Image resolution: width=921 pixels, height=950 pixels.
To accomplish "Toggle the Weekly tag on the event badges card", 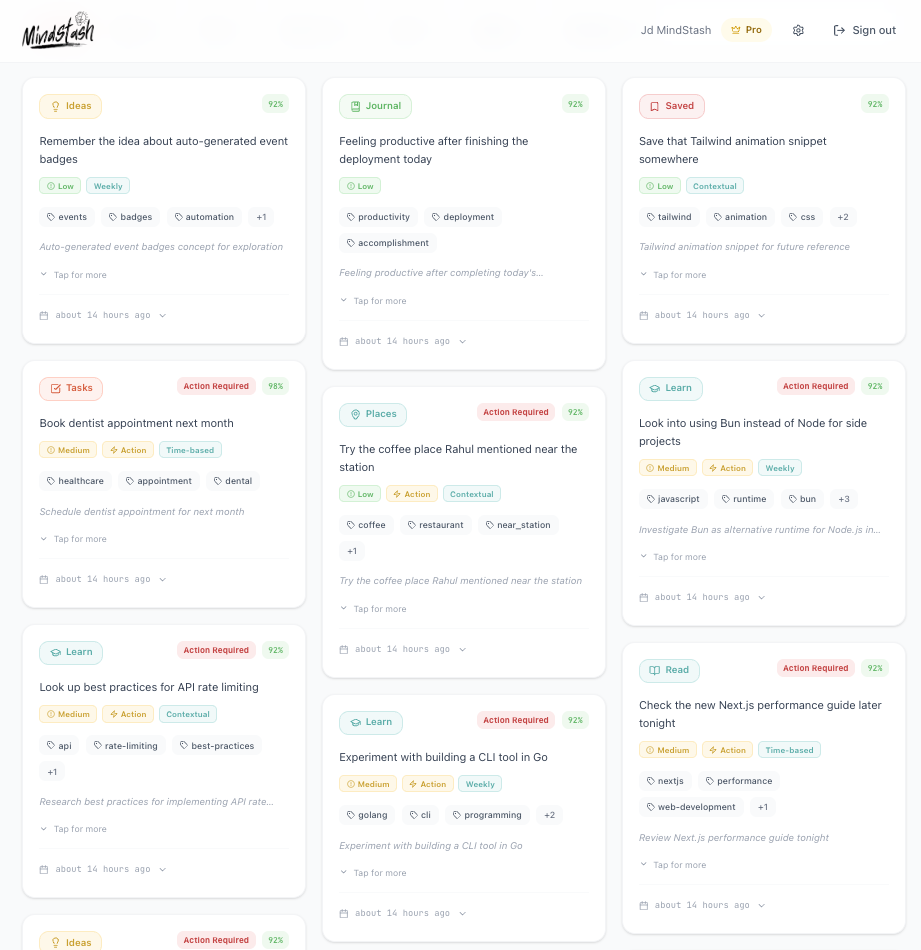I will 107,185.
